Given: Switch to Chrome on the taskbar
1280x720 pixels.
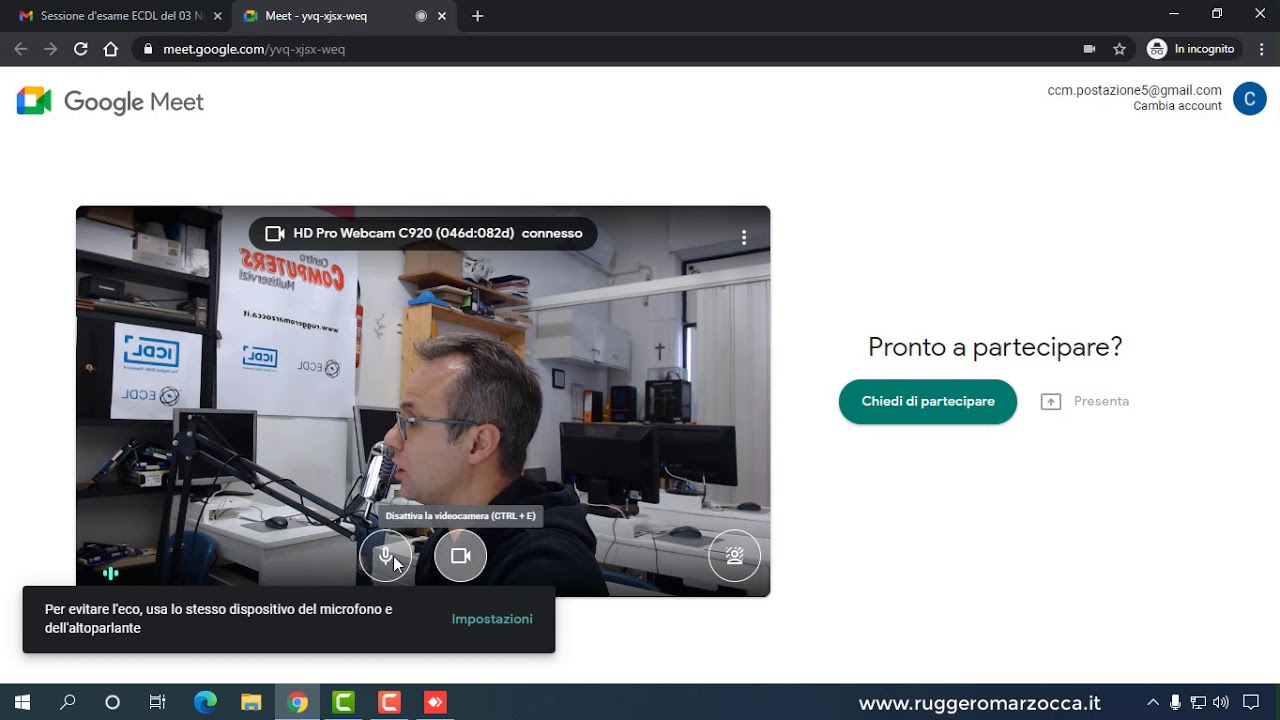Looking at the screenshot, I should (297, 702).
